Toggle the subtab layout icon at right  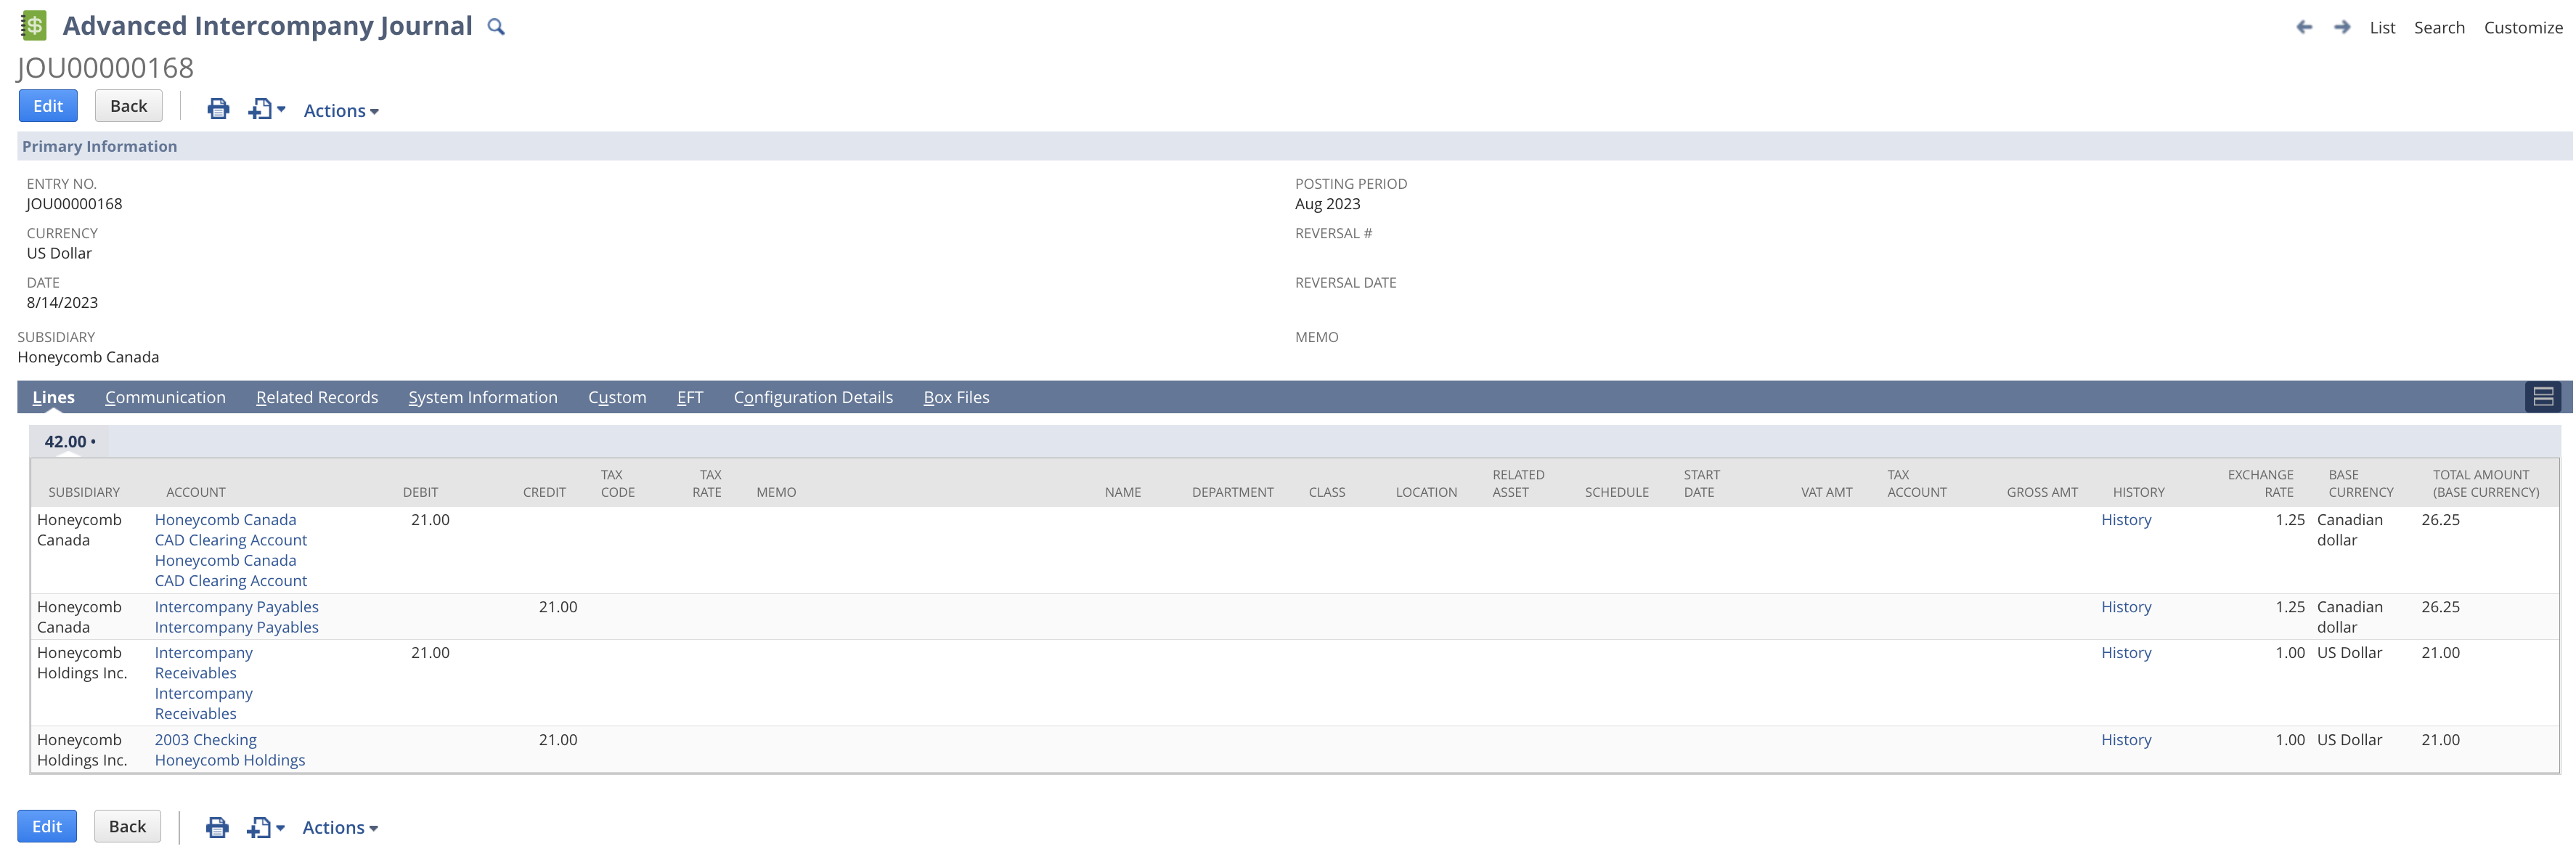click(2543, 397)
